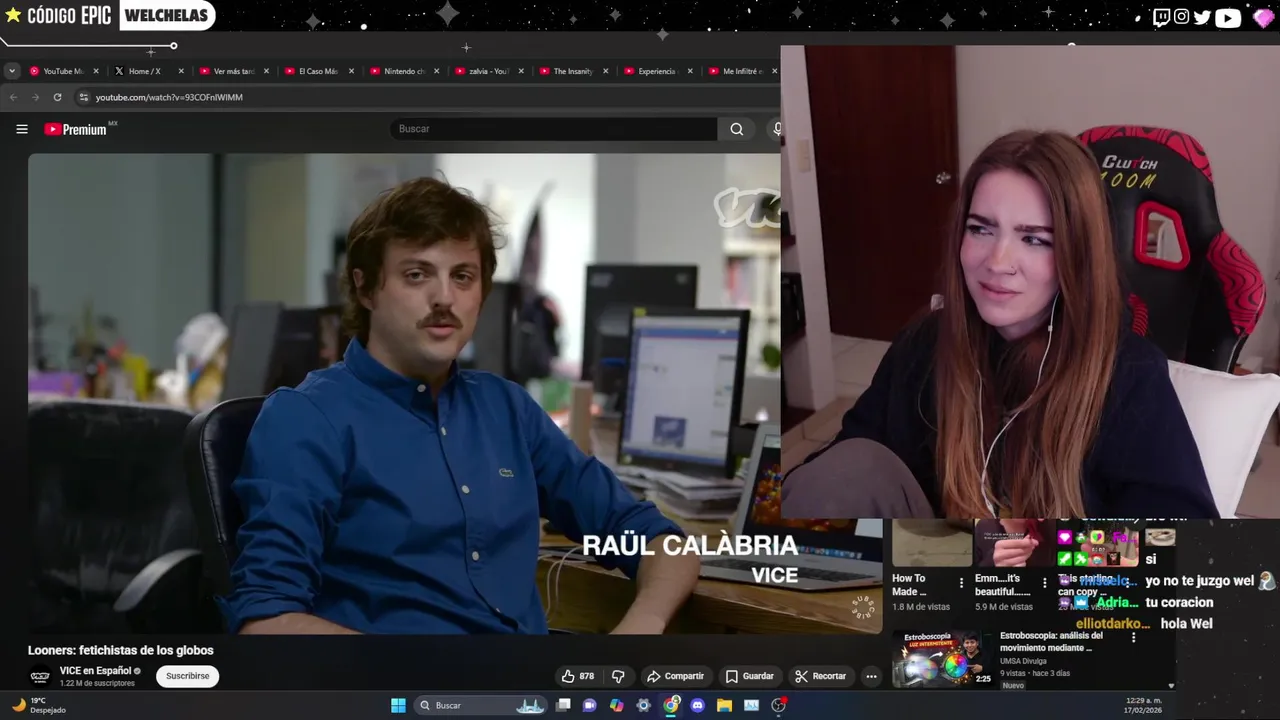Viewport: 1280px width, 720px height.
Task: Click the scroll-down arrow of sidebar scrollbar
Action: (x=1171, y=686)
